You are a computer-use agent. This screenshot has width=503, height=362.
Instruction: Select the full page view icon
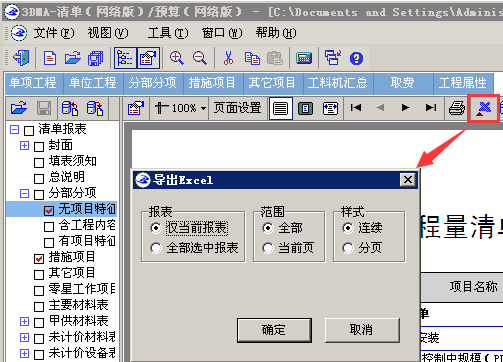click(305, 108)
